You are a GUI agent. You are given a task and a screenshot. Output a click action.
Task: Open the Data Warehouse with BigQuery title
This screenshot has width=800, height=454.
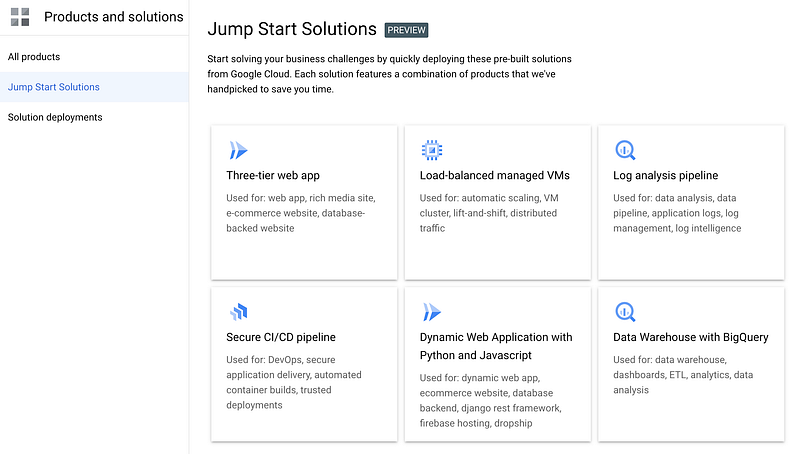tap(690, 337)
